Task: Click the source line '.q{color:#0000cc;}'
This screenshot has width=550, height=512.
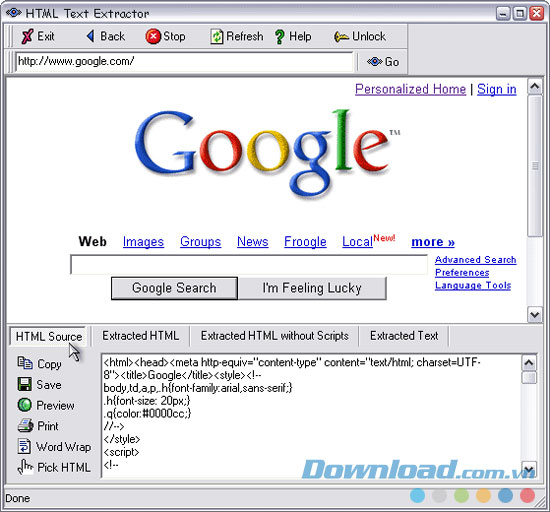Action: pos(147,413)
